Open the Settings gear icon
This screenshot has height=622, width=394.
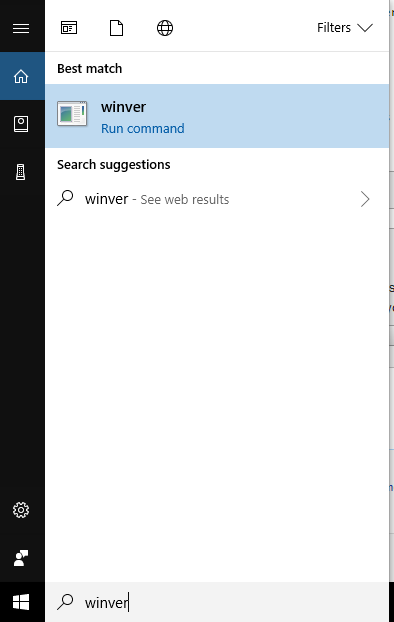[21, 510]
